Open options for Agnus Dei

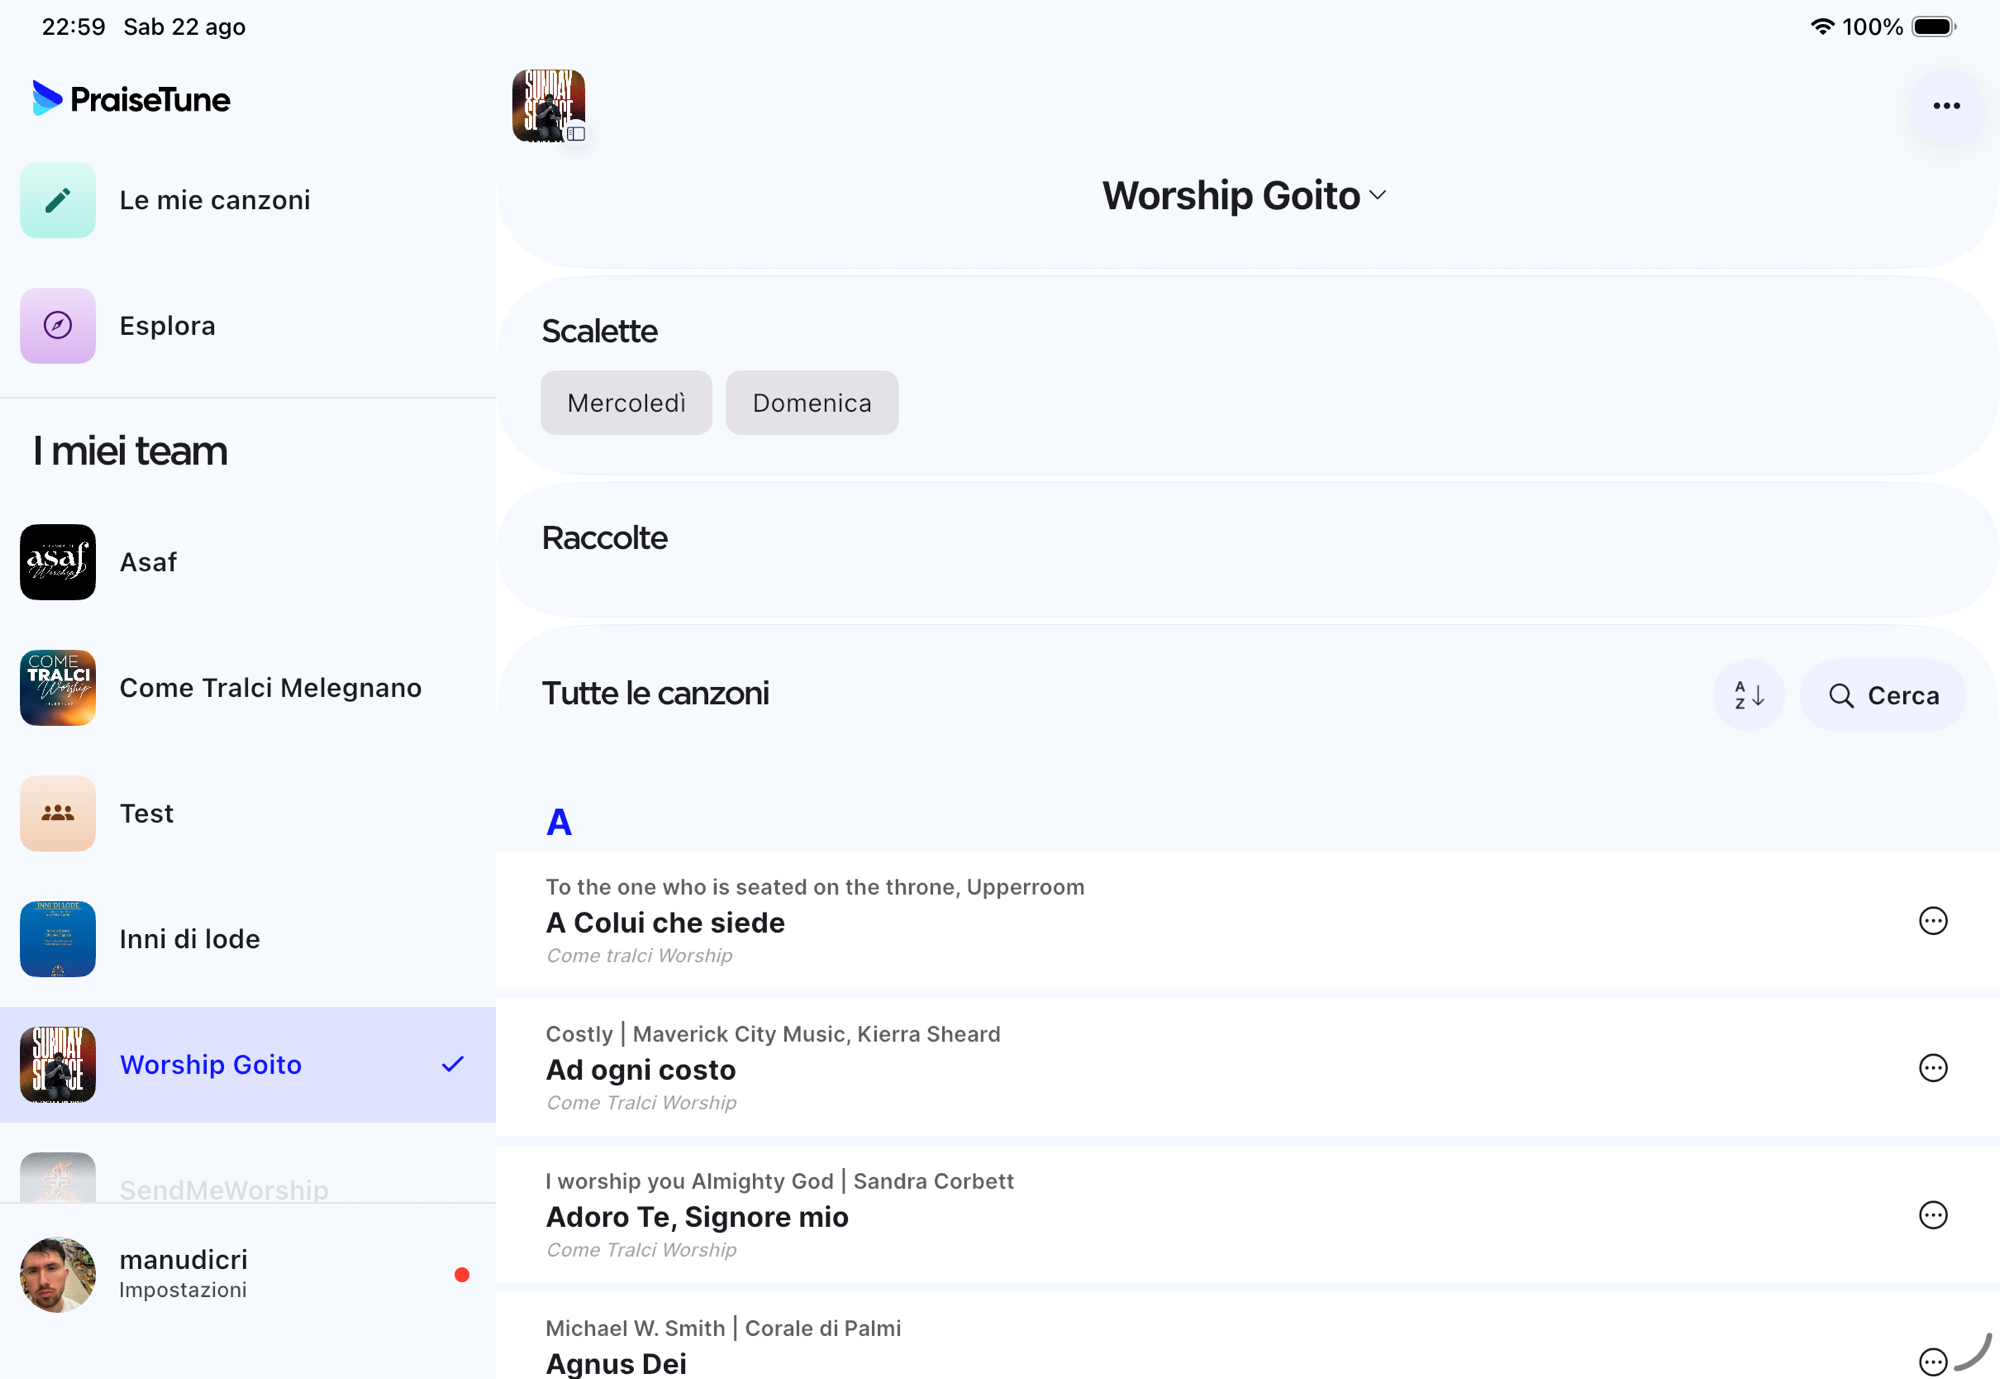pyautogui.click(x=1933, y=1361)
